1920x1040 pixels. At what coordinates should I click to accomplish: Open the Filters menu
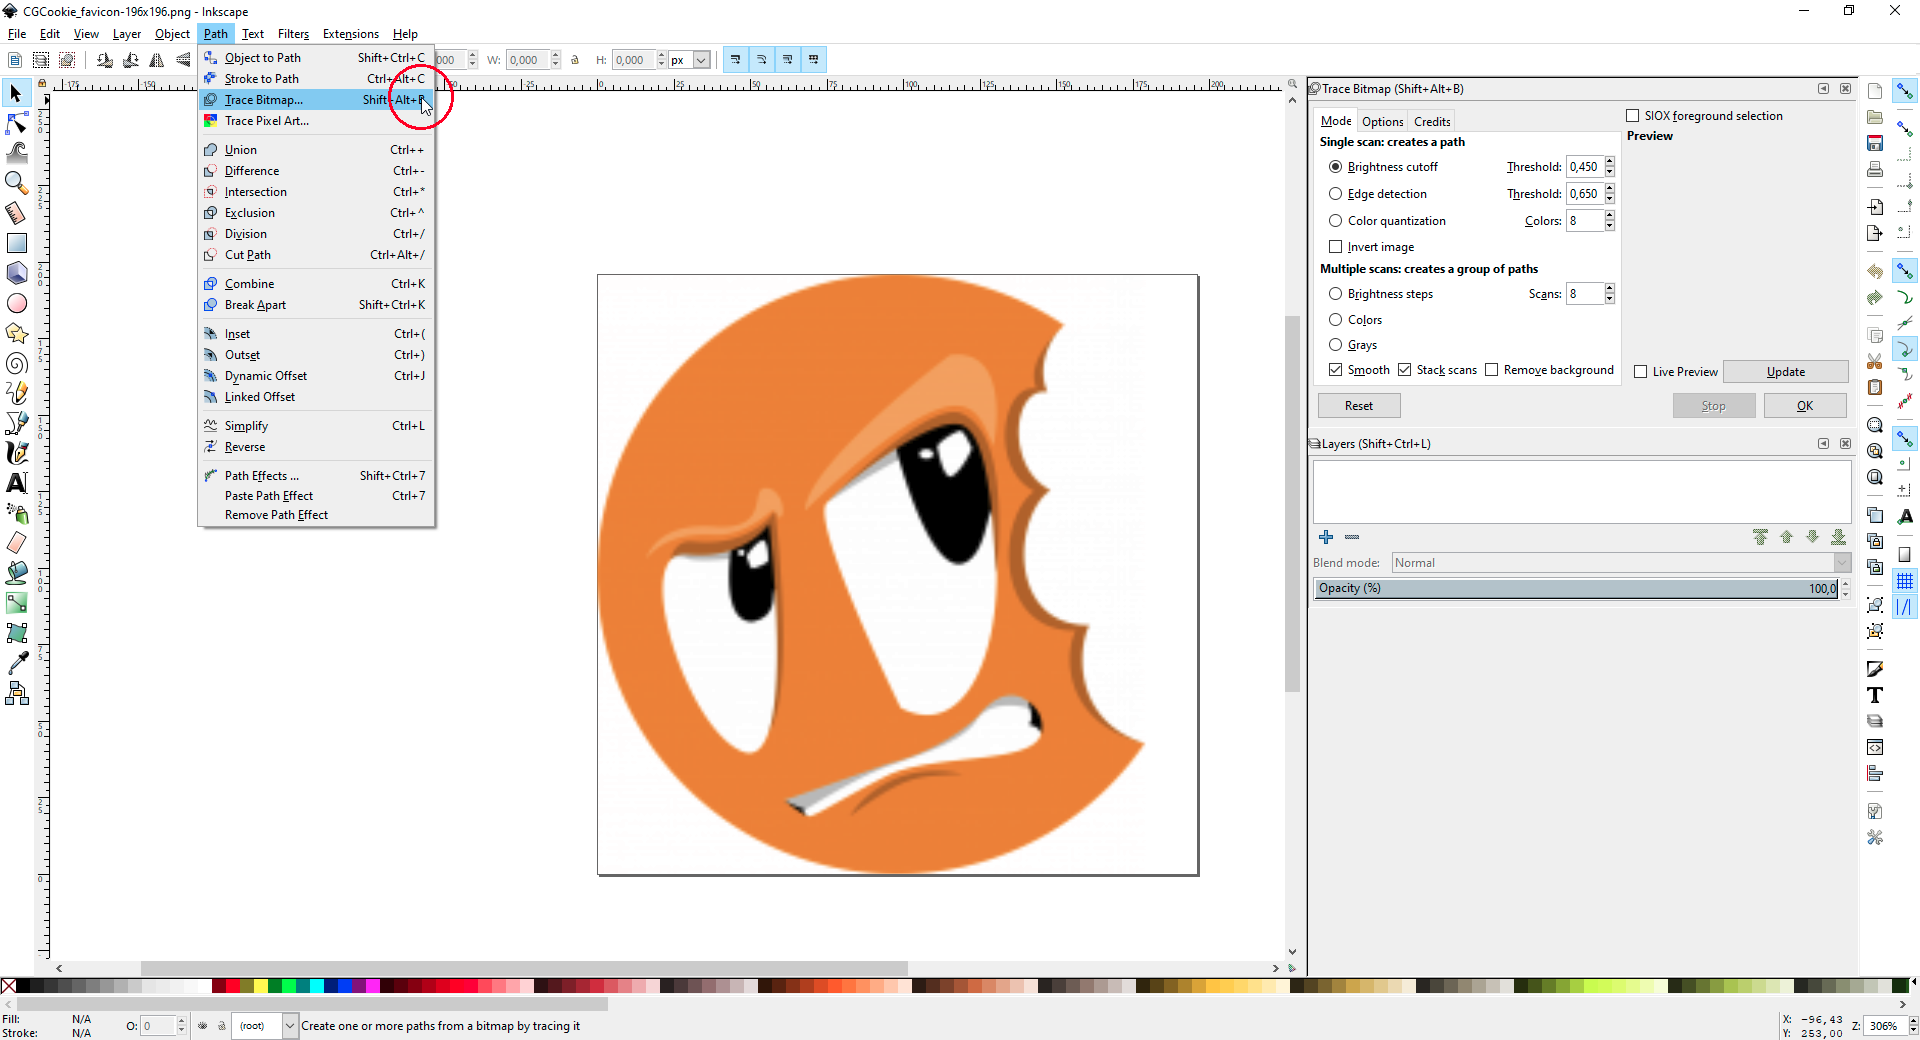click(293, 34)
